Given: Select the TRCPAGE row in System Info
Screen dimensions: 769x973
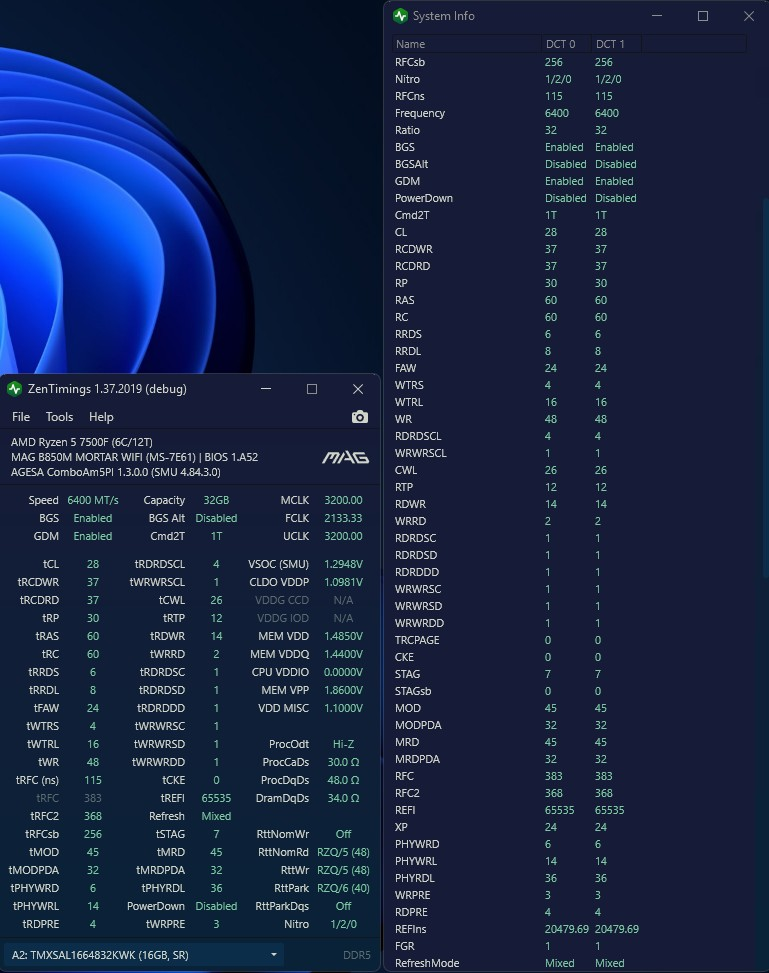Looking at the screenshot, I should coord(569,640).
